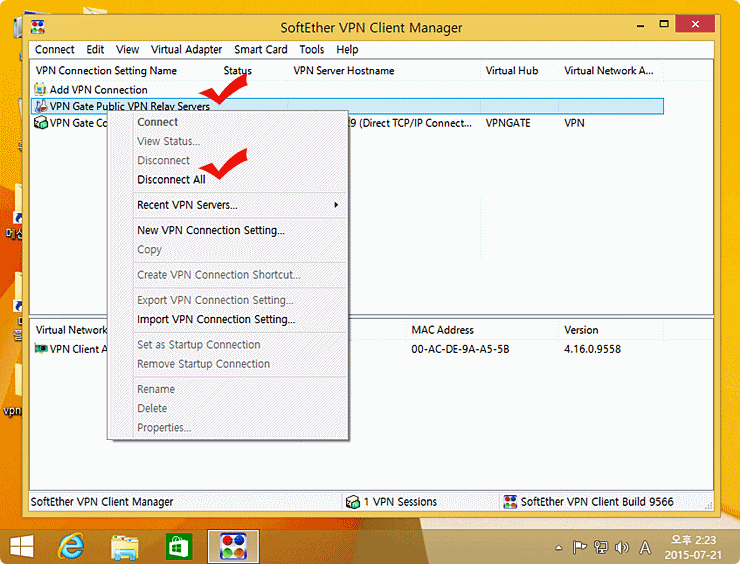Maximize the SoftEther VPN Client Manager window
The image size is (740, 564).
pyautogui.click(x=664, y=24)
